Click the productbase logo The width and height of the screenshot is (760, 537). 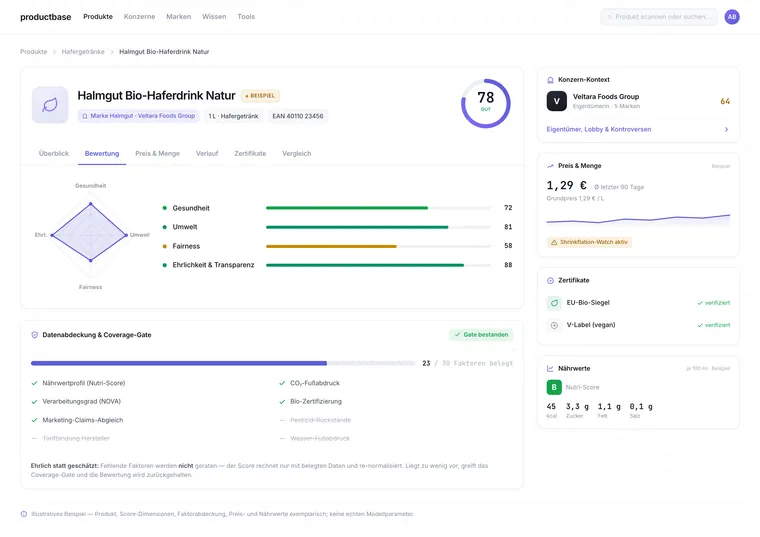pos(46,17)
